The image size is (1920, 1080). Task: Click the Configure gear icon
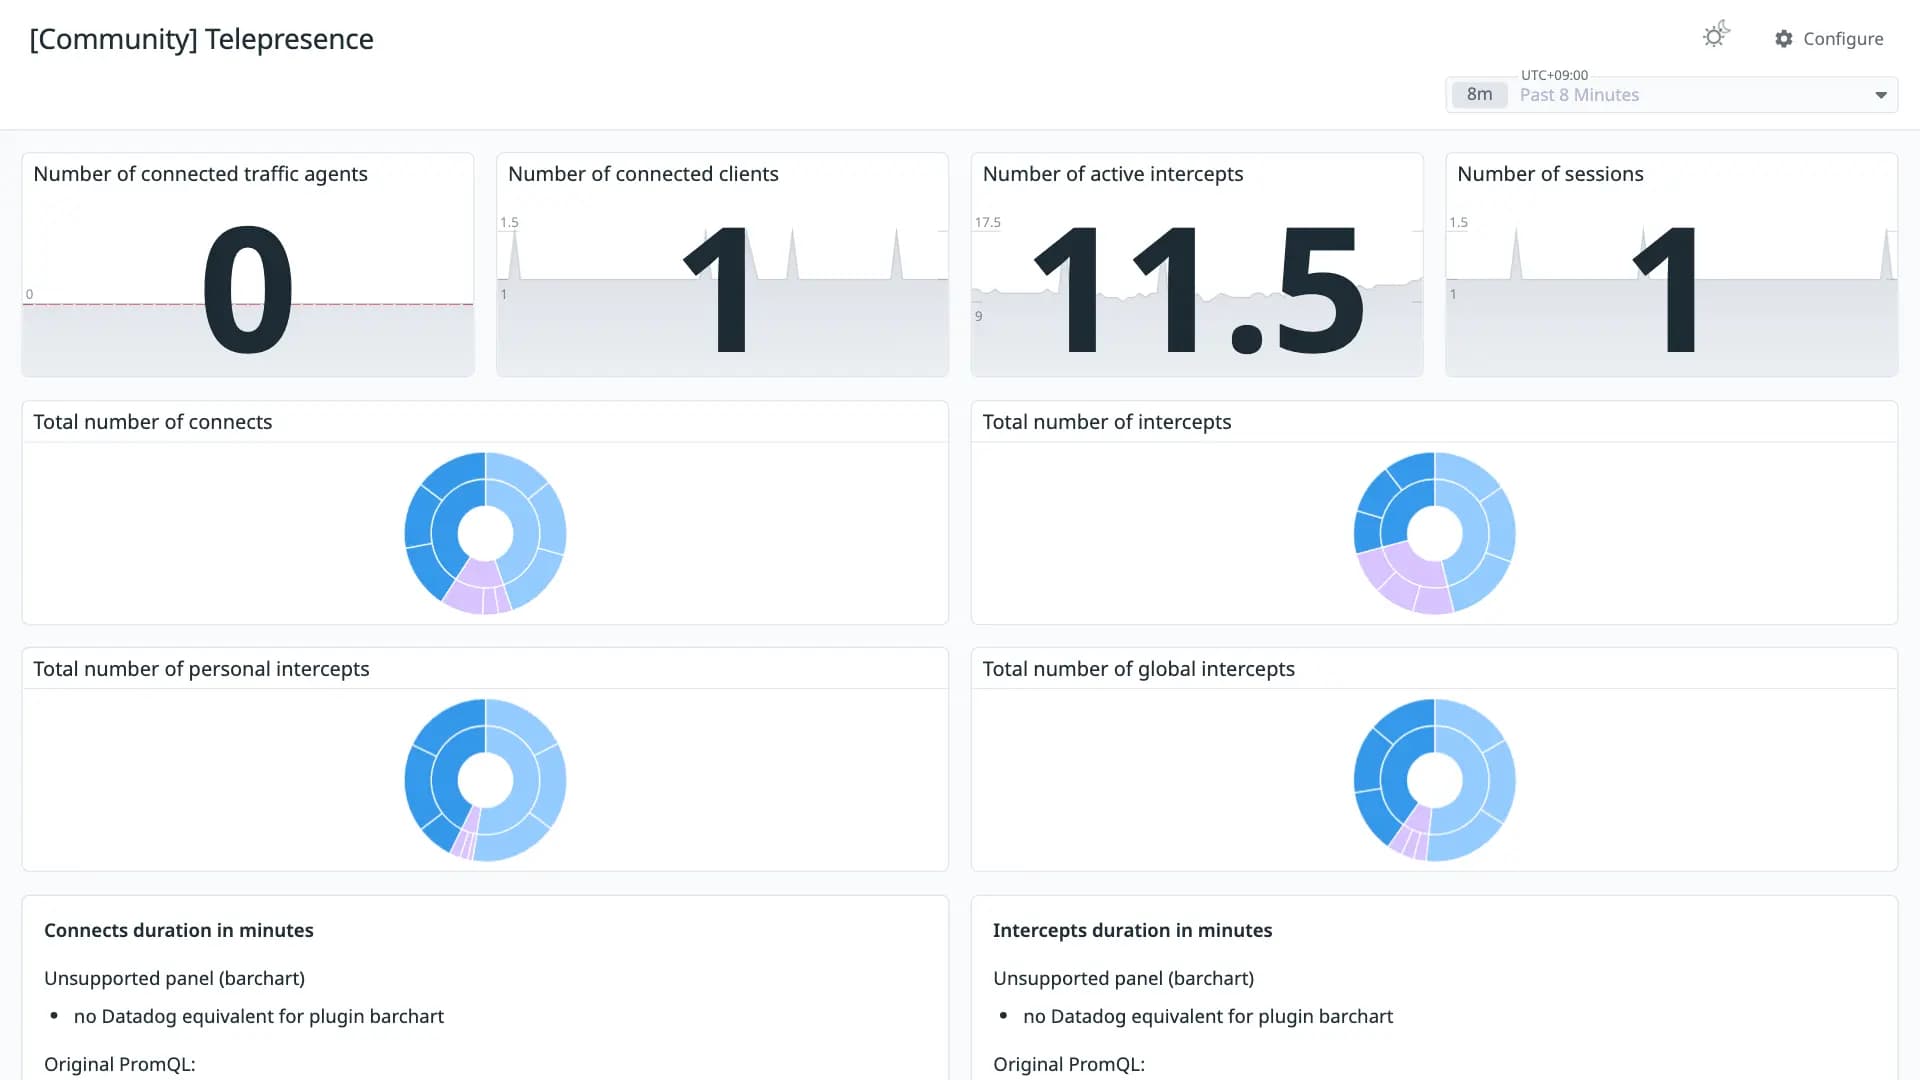(x=1784, y=39)
